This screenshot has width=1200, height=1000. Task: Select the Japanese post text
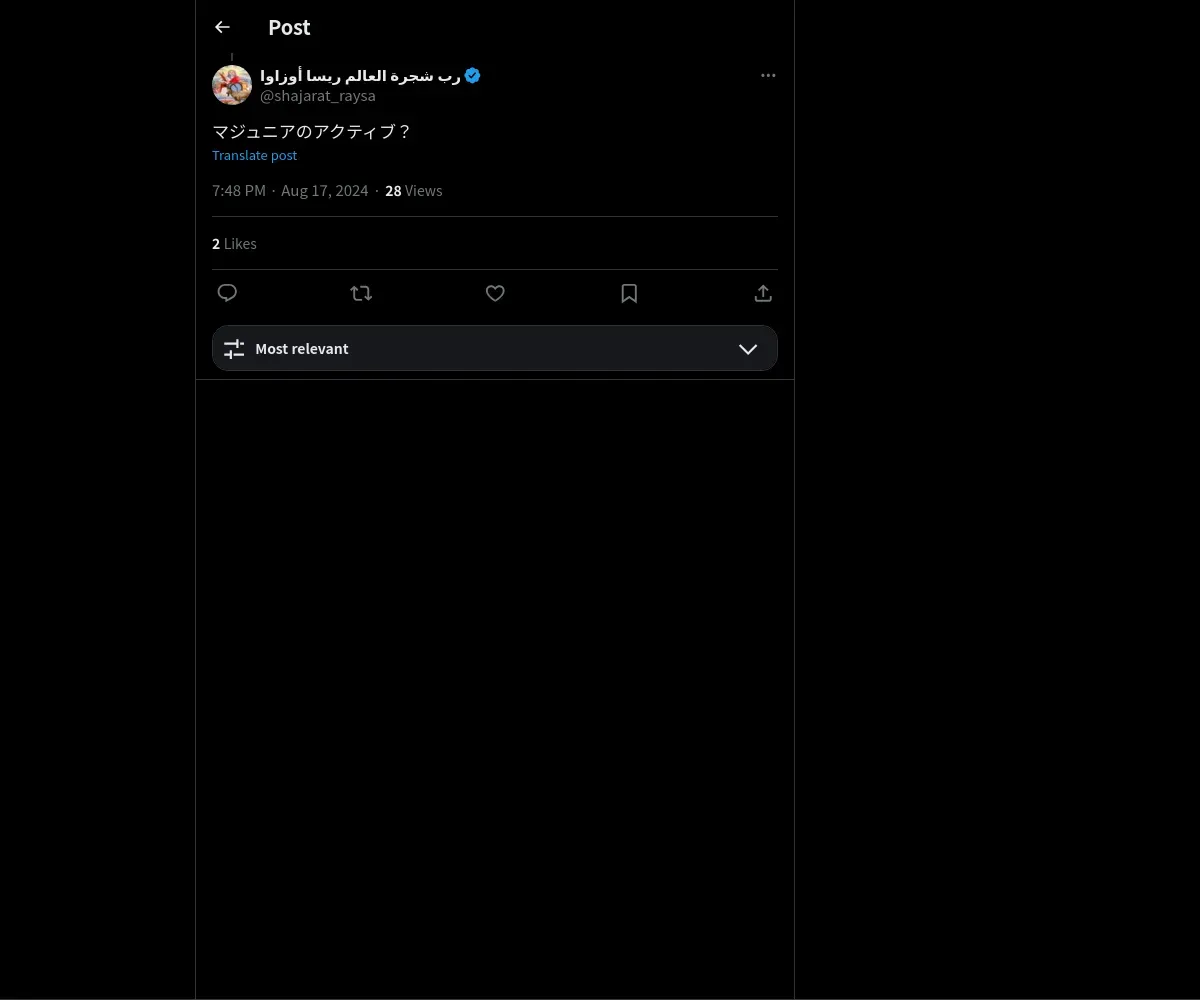tap(311, 132)
